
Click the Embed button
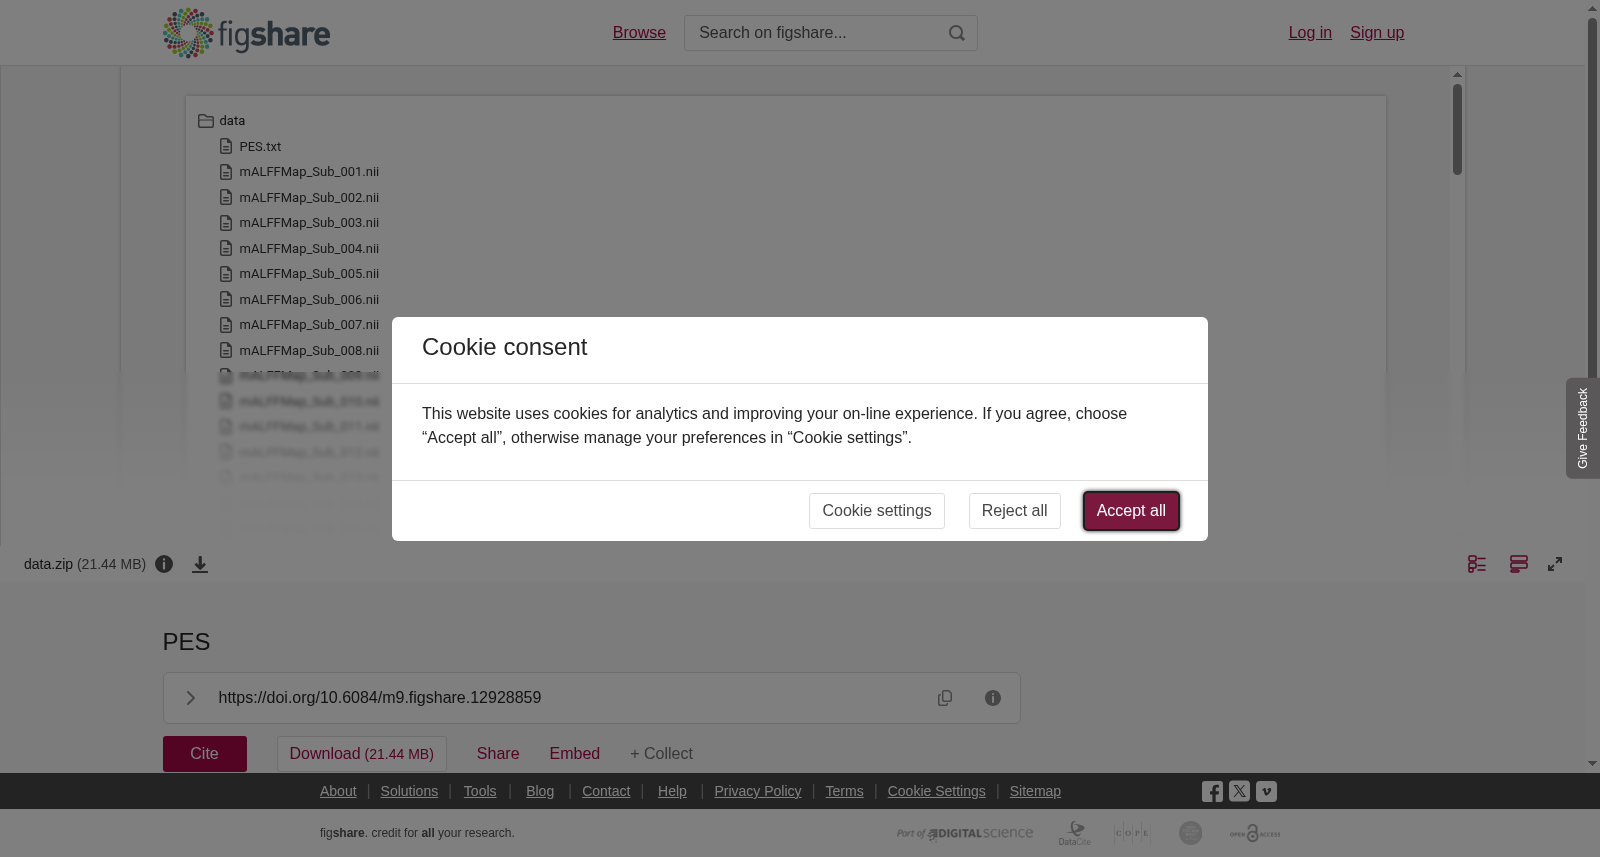coord(575,754)
